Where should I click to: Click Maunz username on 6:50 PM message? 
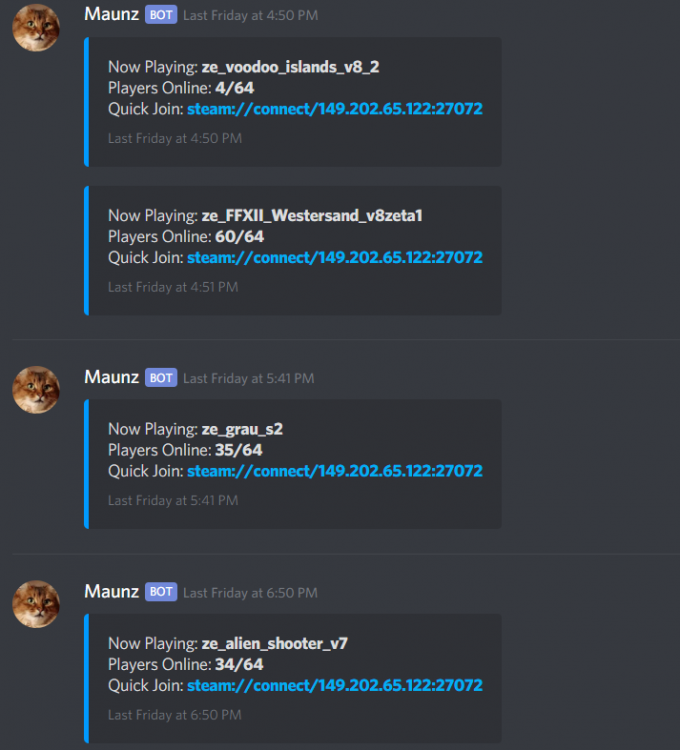click(111, 592)
